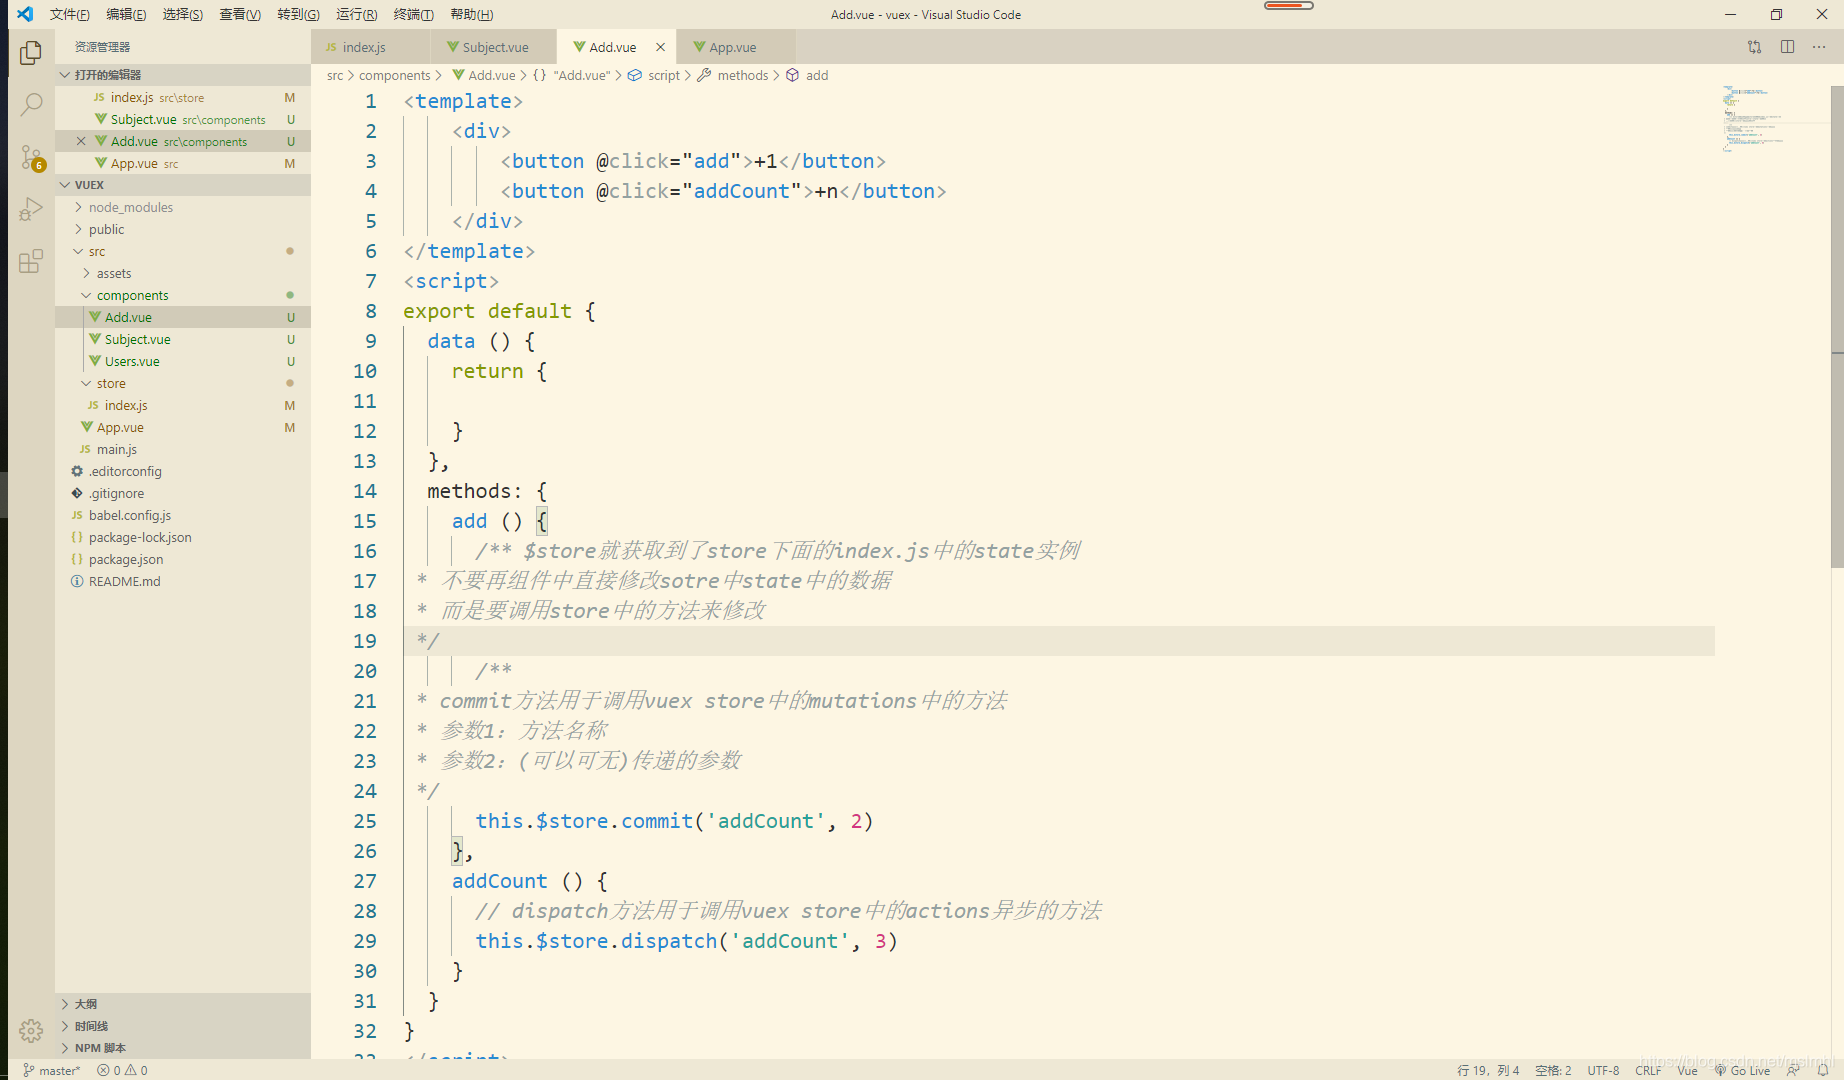Screen dimensions: 1844x1080
Task: Collapse the store folder
Action: pyautogui.click(x=183, y=383)
